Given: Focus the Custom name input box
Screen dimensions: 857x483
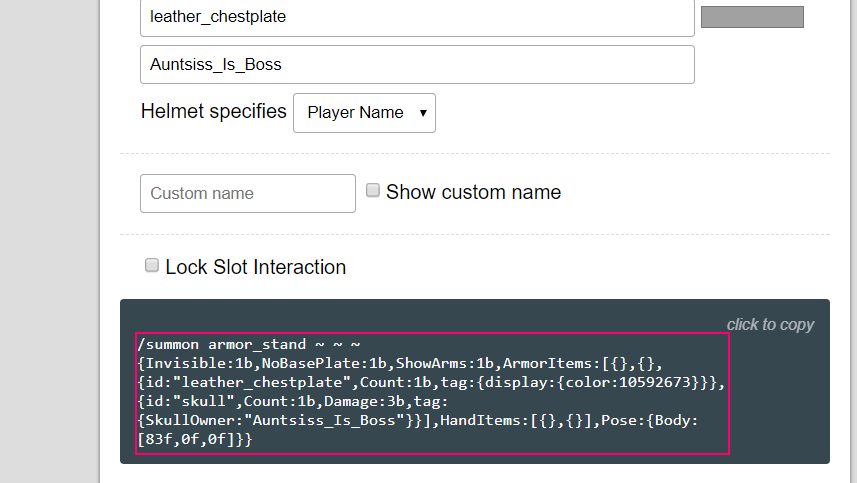Looking at the screenshot, I should coord(248,193).
